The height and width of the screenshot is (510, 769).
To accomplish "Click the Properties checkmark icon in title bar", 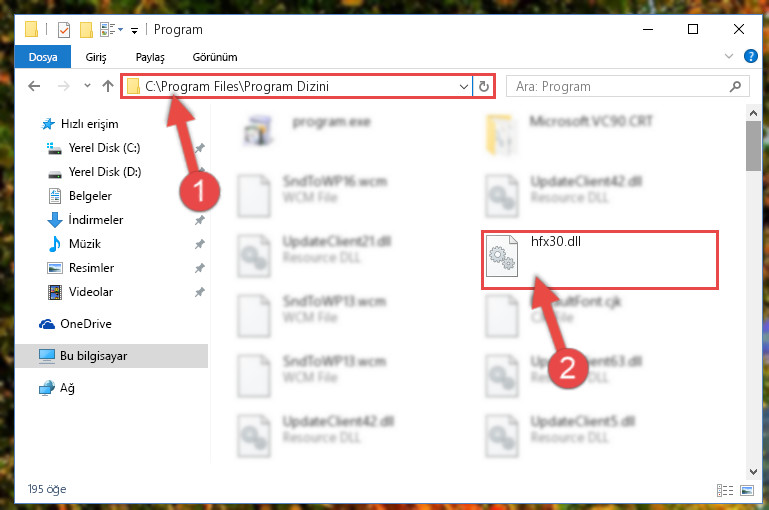I will pyautogui.click(x=64, y=30).
